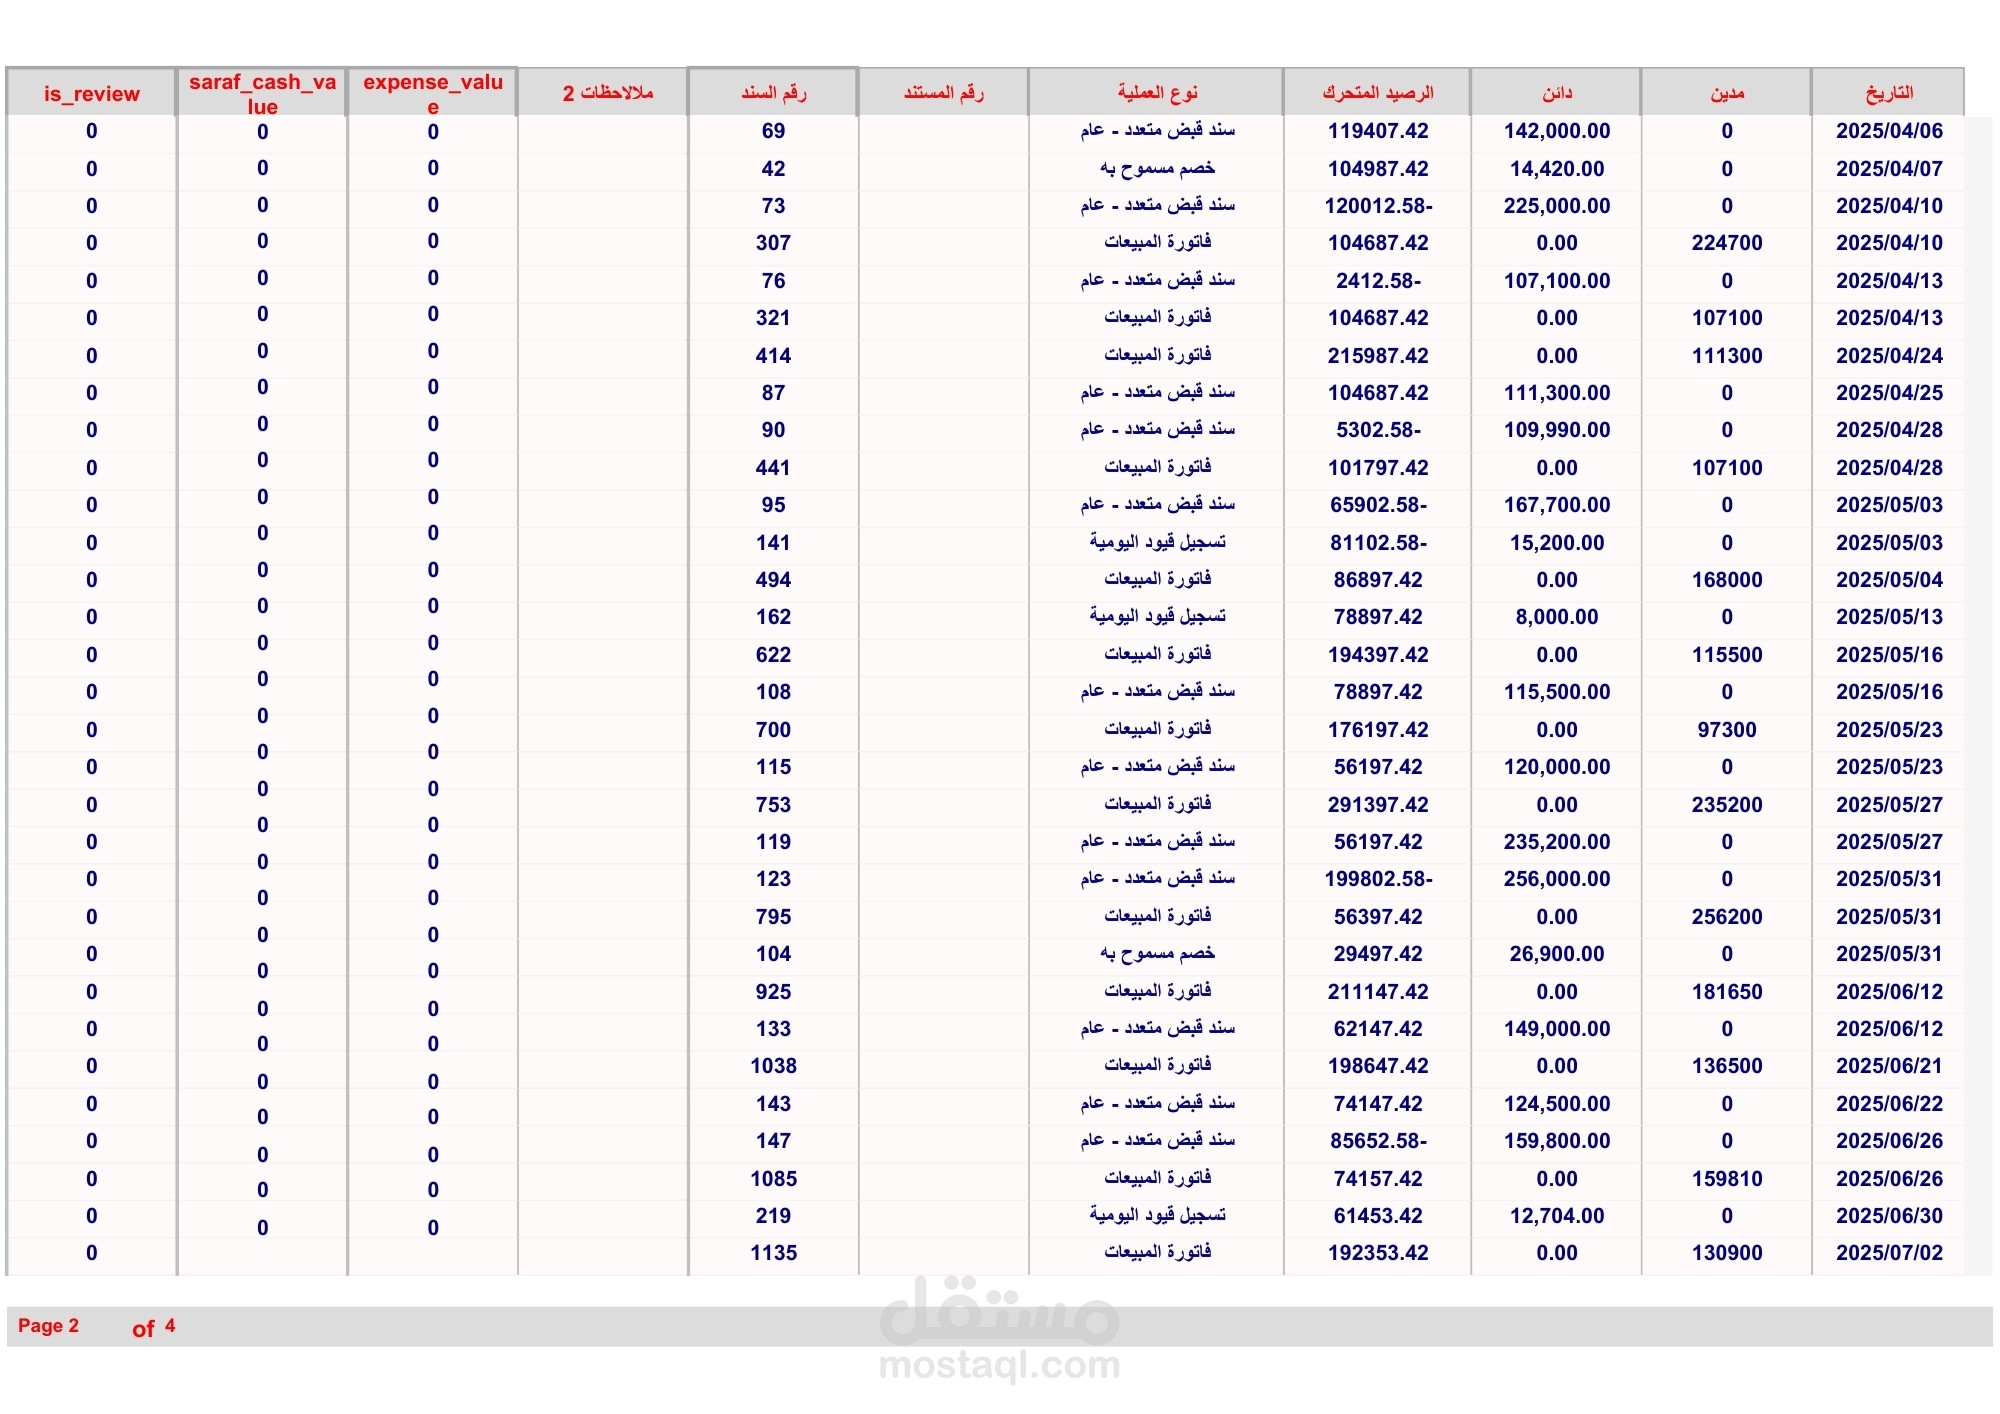
Task: Click the Page 2 footer label
Action: click(x=48, y=1326)
